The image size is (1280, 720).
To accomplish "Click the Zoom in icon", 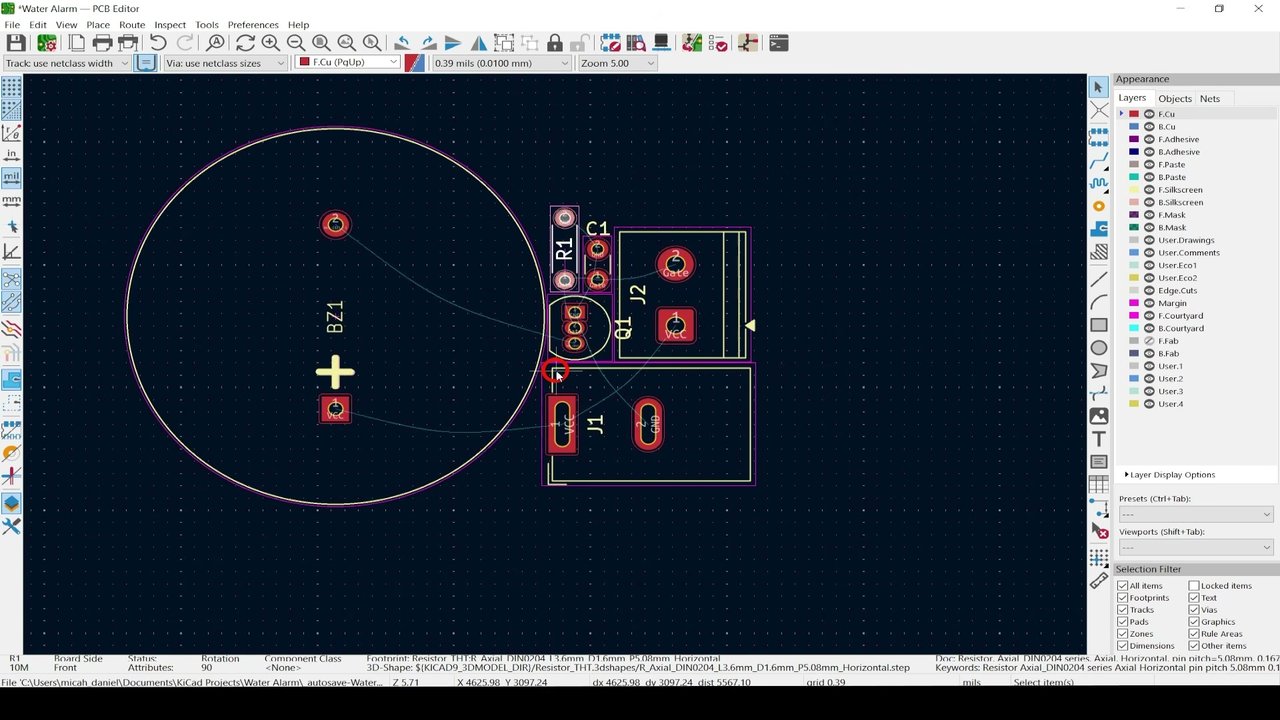I will pyautogui.click(x=270, y=43).
